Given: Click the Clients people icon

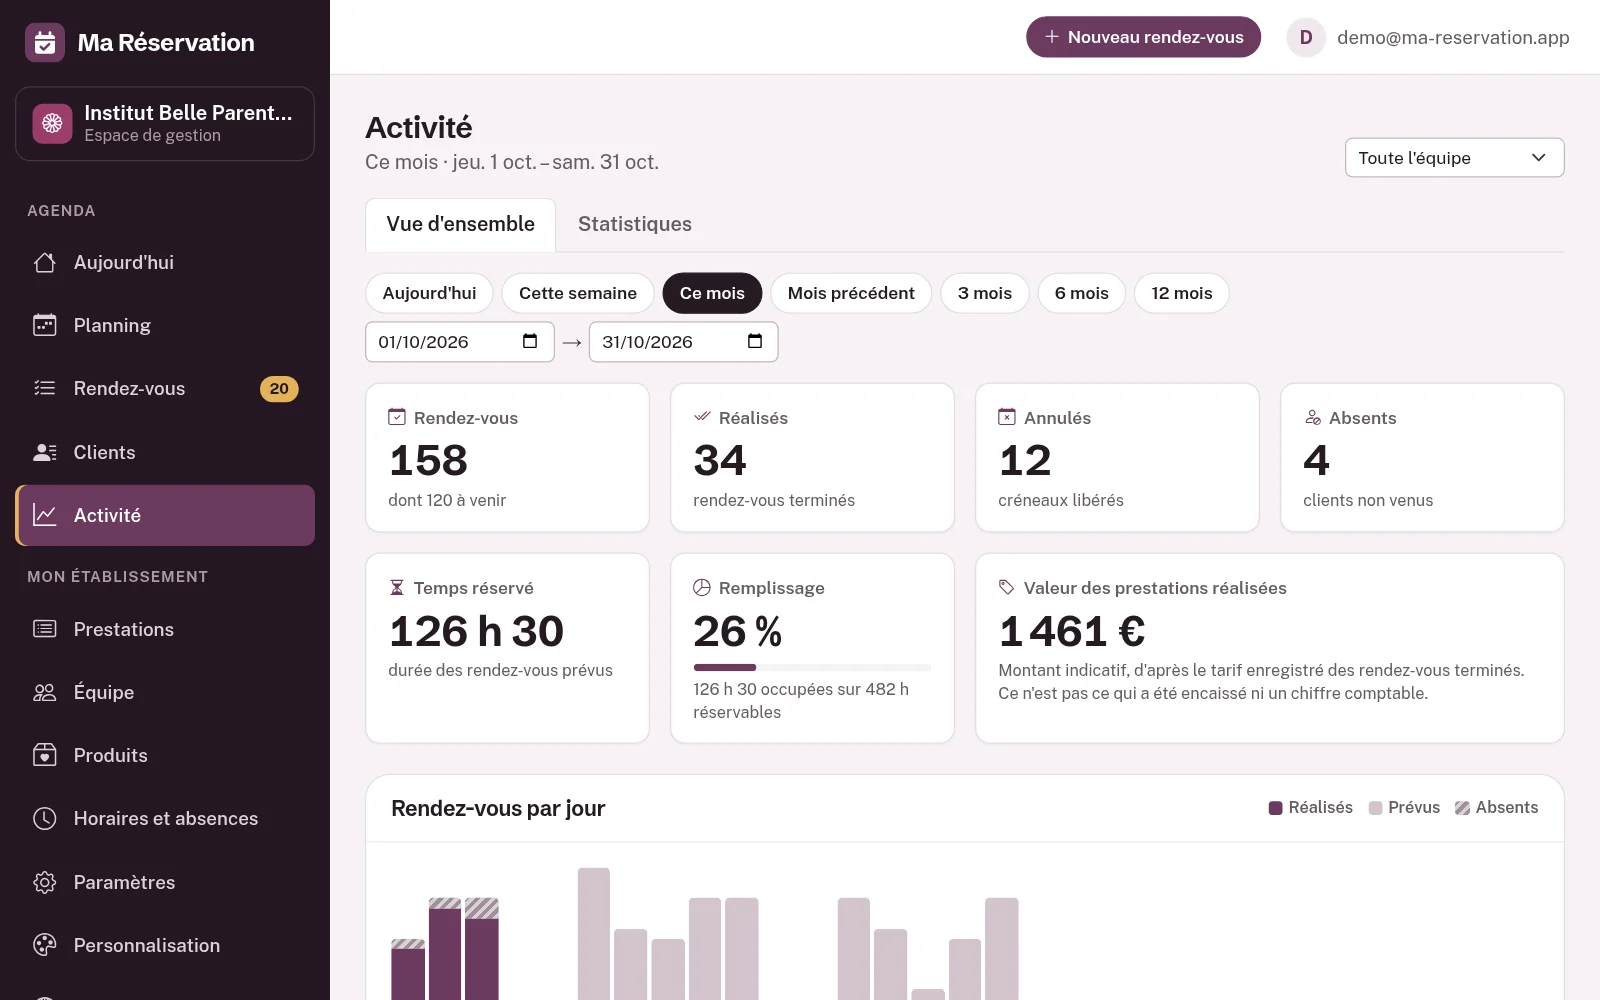Looking at the screenshot, I should [45, 452].
